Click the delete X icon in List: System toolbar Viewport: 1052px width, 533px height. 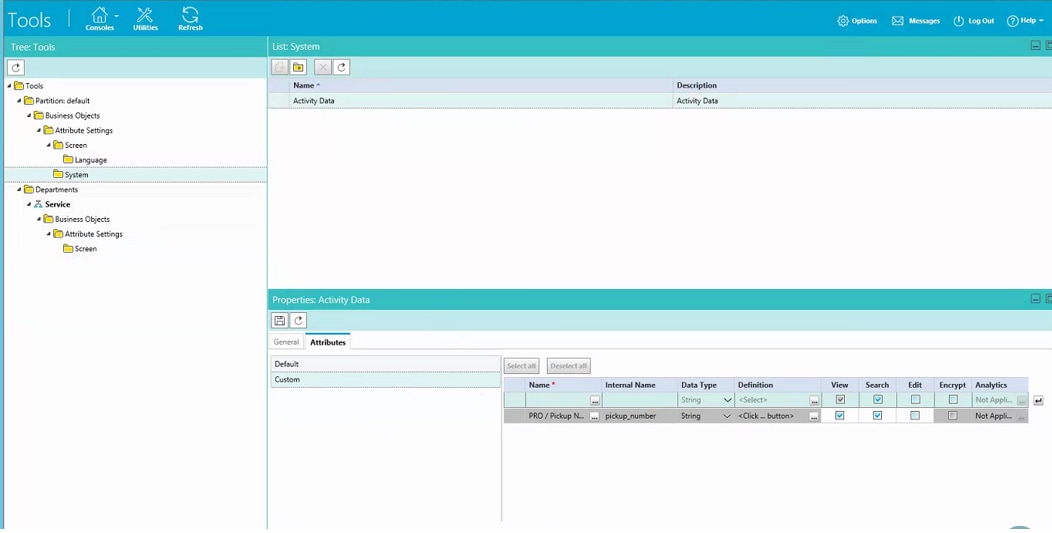323,67
